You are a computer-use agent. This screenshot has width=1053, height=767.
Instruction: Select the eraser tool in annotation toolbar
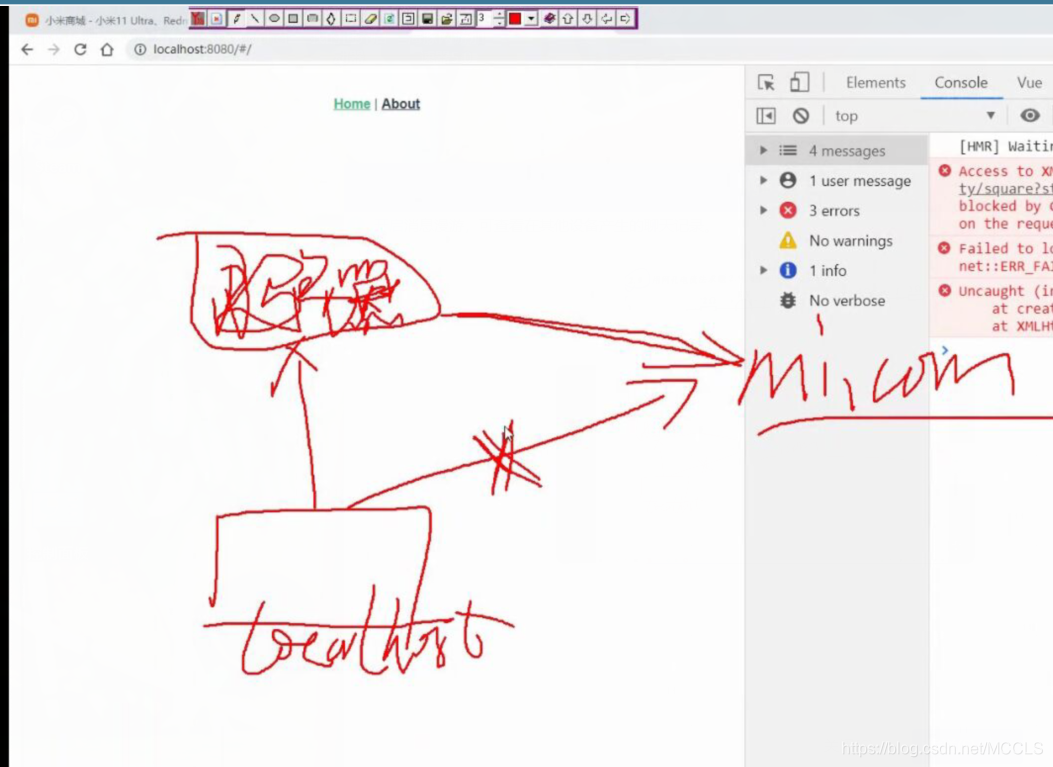pos(370,19)
